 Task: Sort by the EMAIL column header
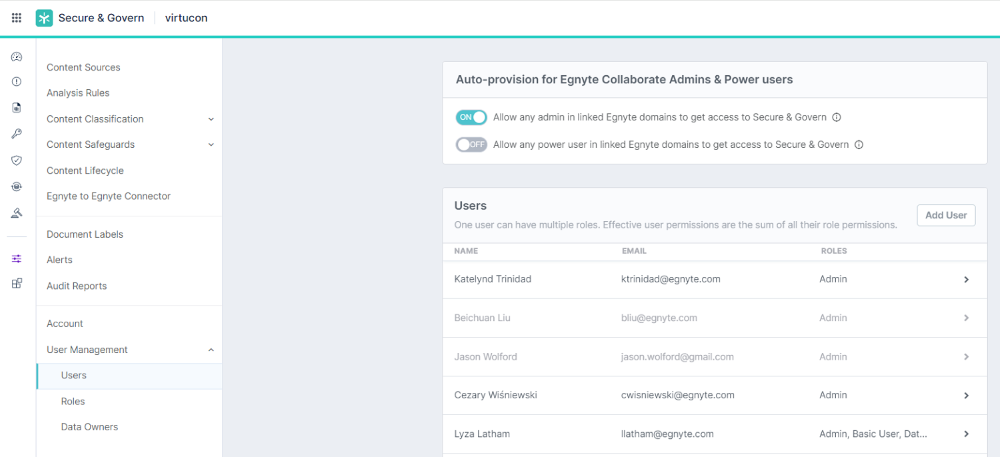(x=634, y=251)
